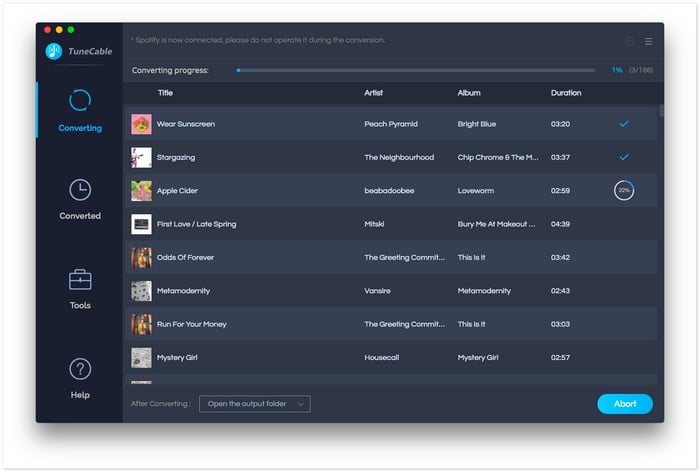Select the Metamodernity song title
The height and width of the screenshot is (472, 700).
[183, 291]
